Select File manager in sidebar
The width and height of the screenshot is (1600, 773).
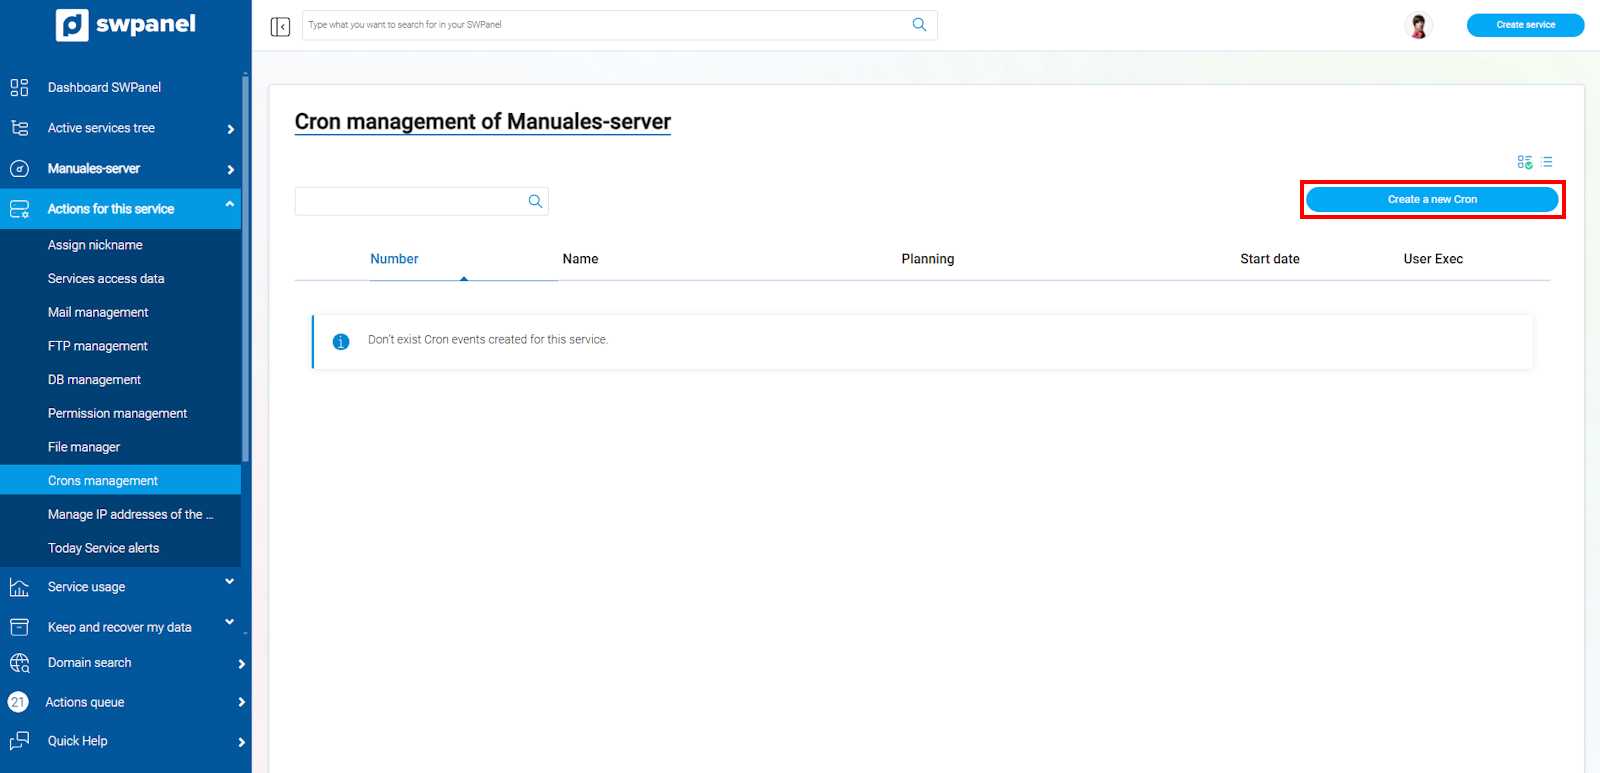tap(84, 447)
